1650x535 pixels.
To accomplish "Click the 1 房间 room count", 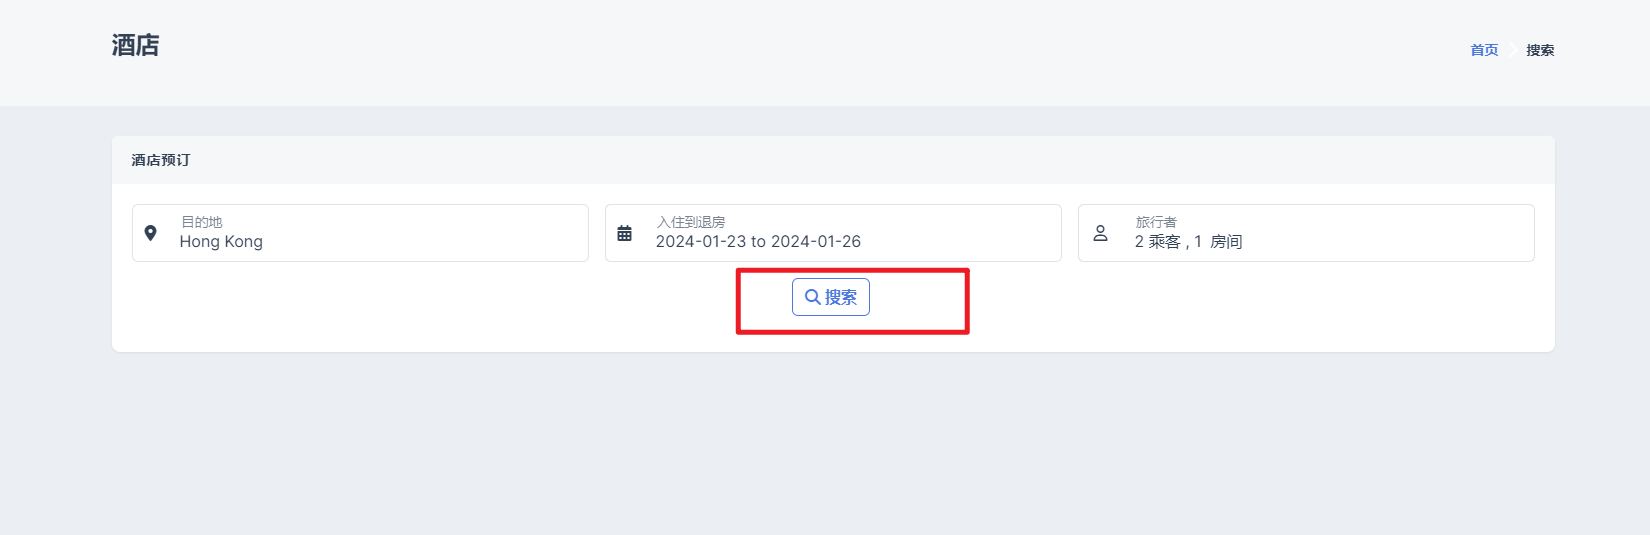I will point(1218,242).
